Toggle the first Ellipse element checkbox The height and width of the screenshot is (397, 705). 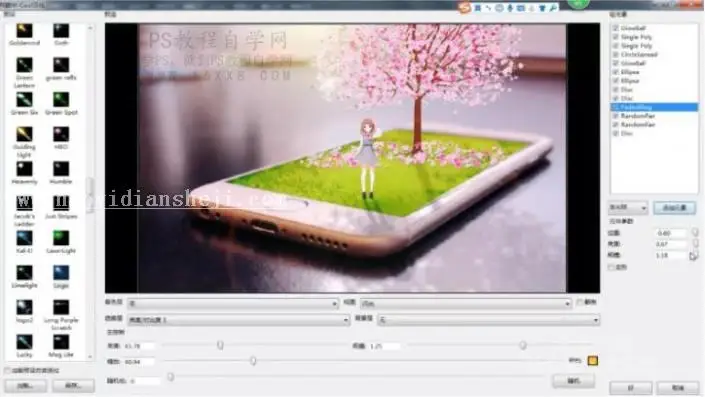click(616, 72)
